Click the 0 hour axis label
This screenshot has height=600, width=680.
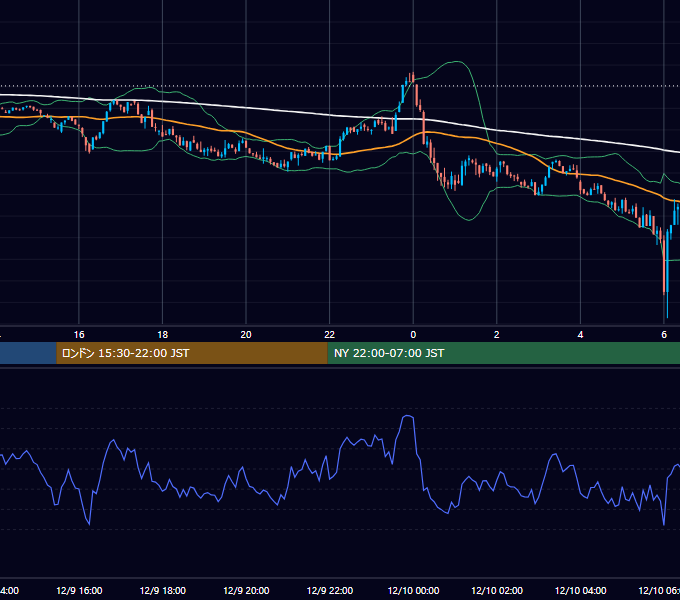click(x=413, y=335)
